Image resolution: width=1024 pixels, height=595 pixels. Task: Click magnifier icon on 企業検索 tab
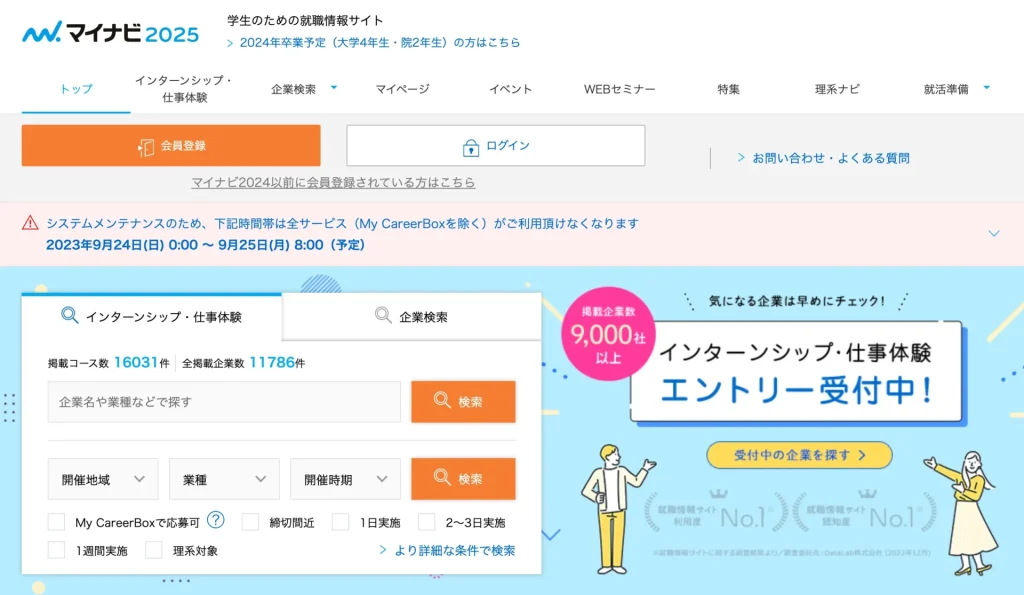pos(383,316)
